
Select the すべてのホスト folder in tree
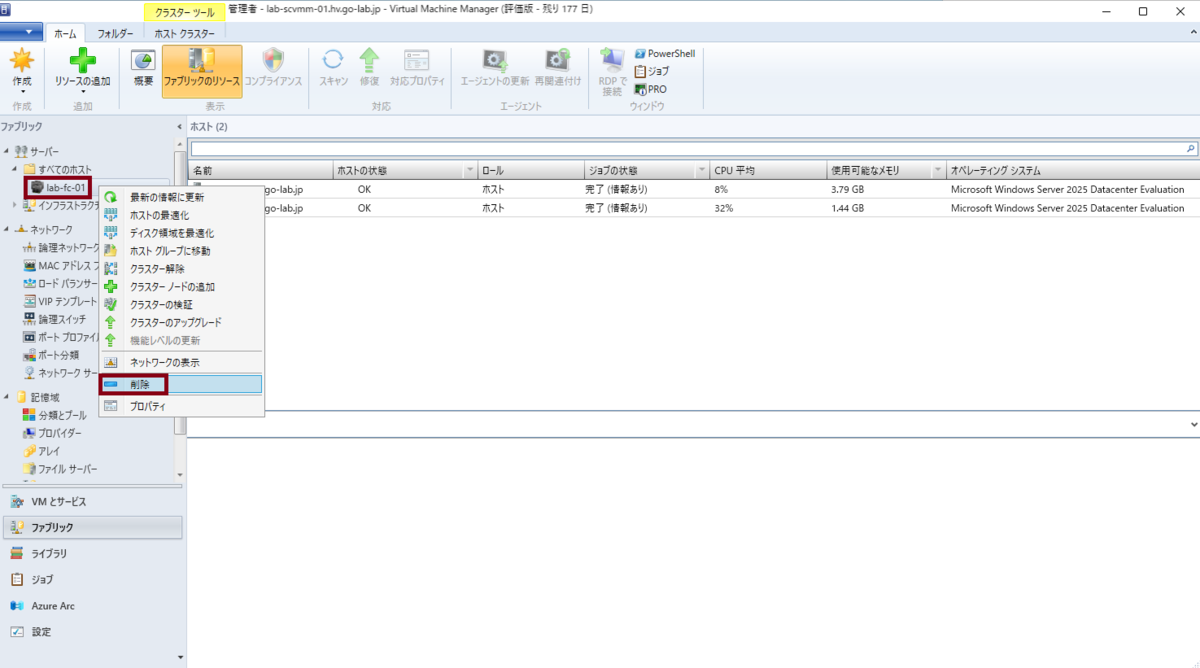tap(57, 168)
